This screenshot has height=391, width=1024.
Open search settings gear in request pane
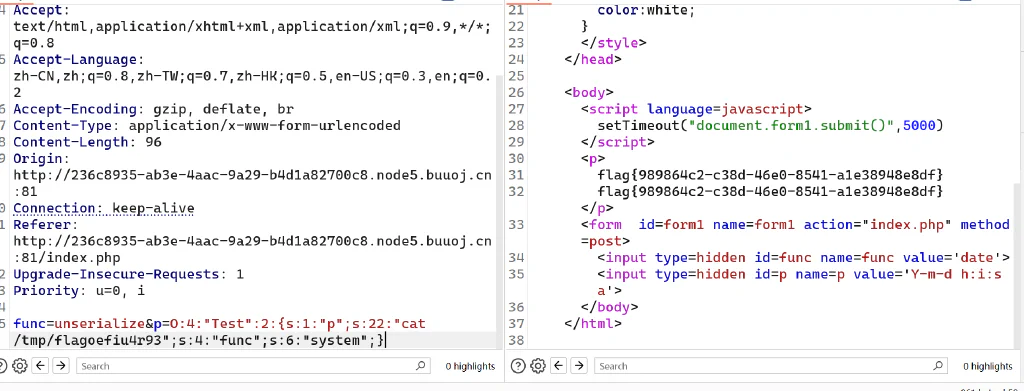point(20,366)
